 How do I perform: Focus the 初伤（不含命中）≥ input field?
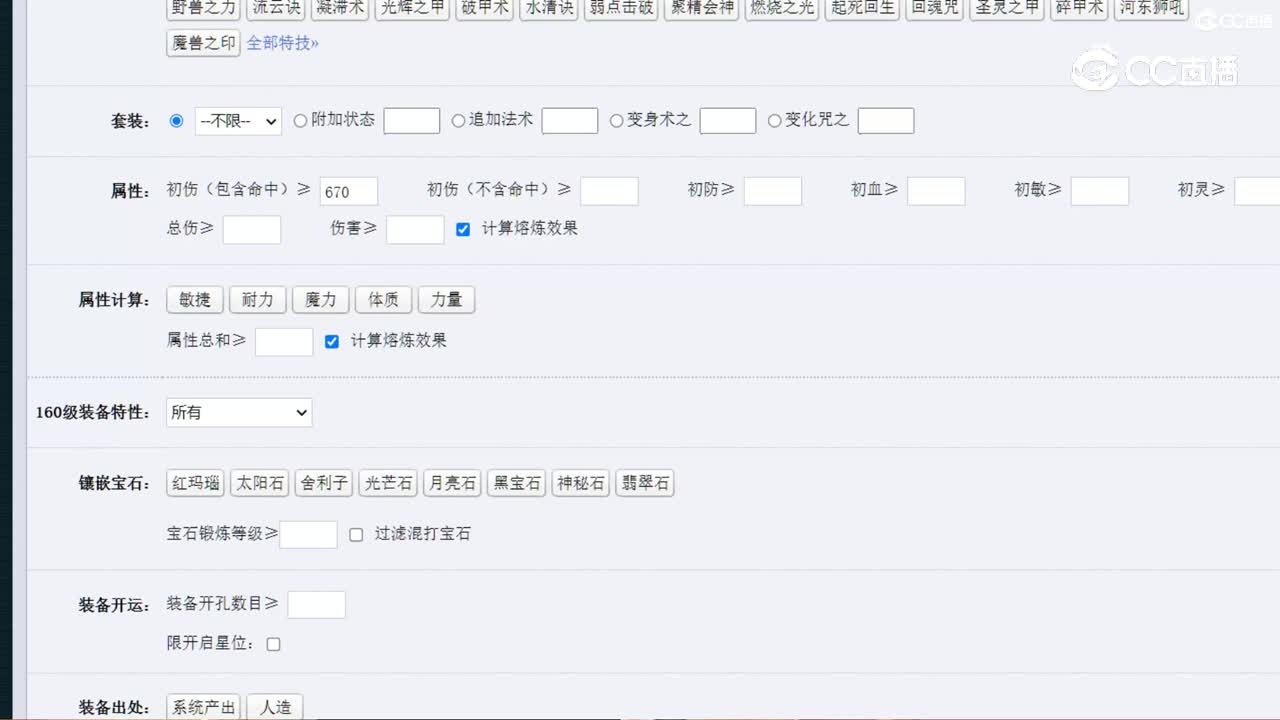click(609, 191)
